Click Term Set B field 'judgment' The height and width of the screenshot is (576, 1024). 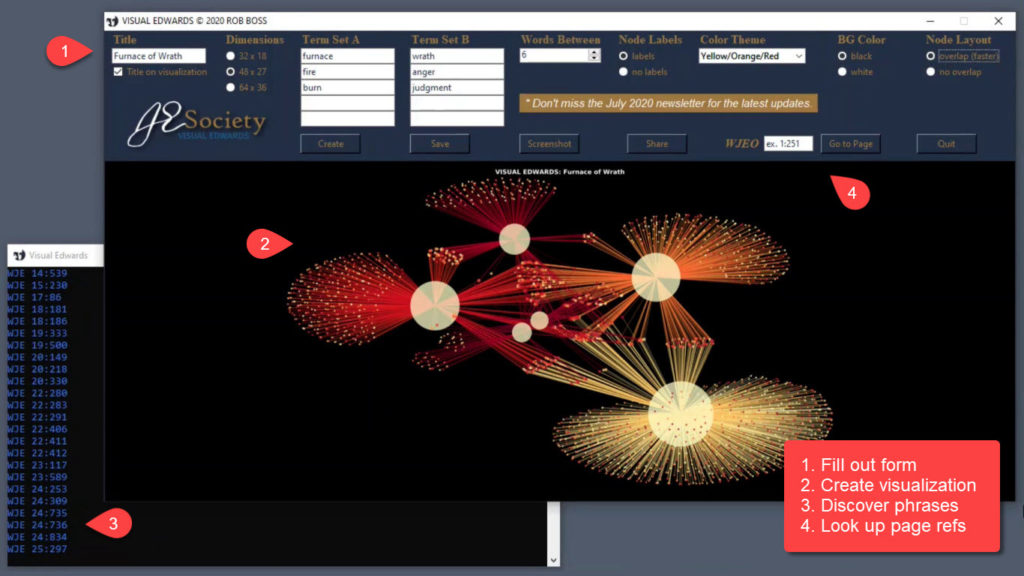457,88
